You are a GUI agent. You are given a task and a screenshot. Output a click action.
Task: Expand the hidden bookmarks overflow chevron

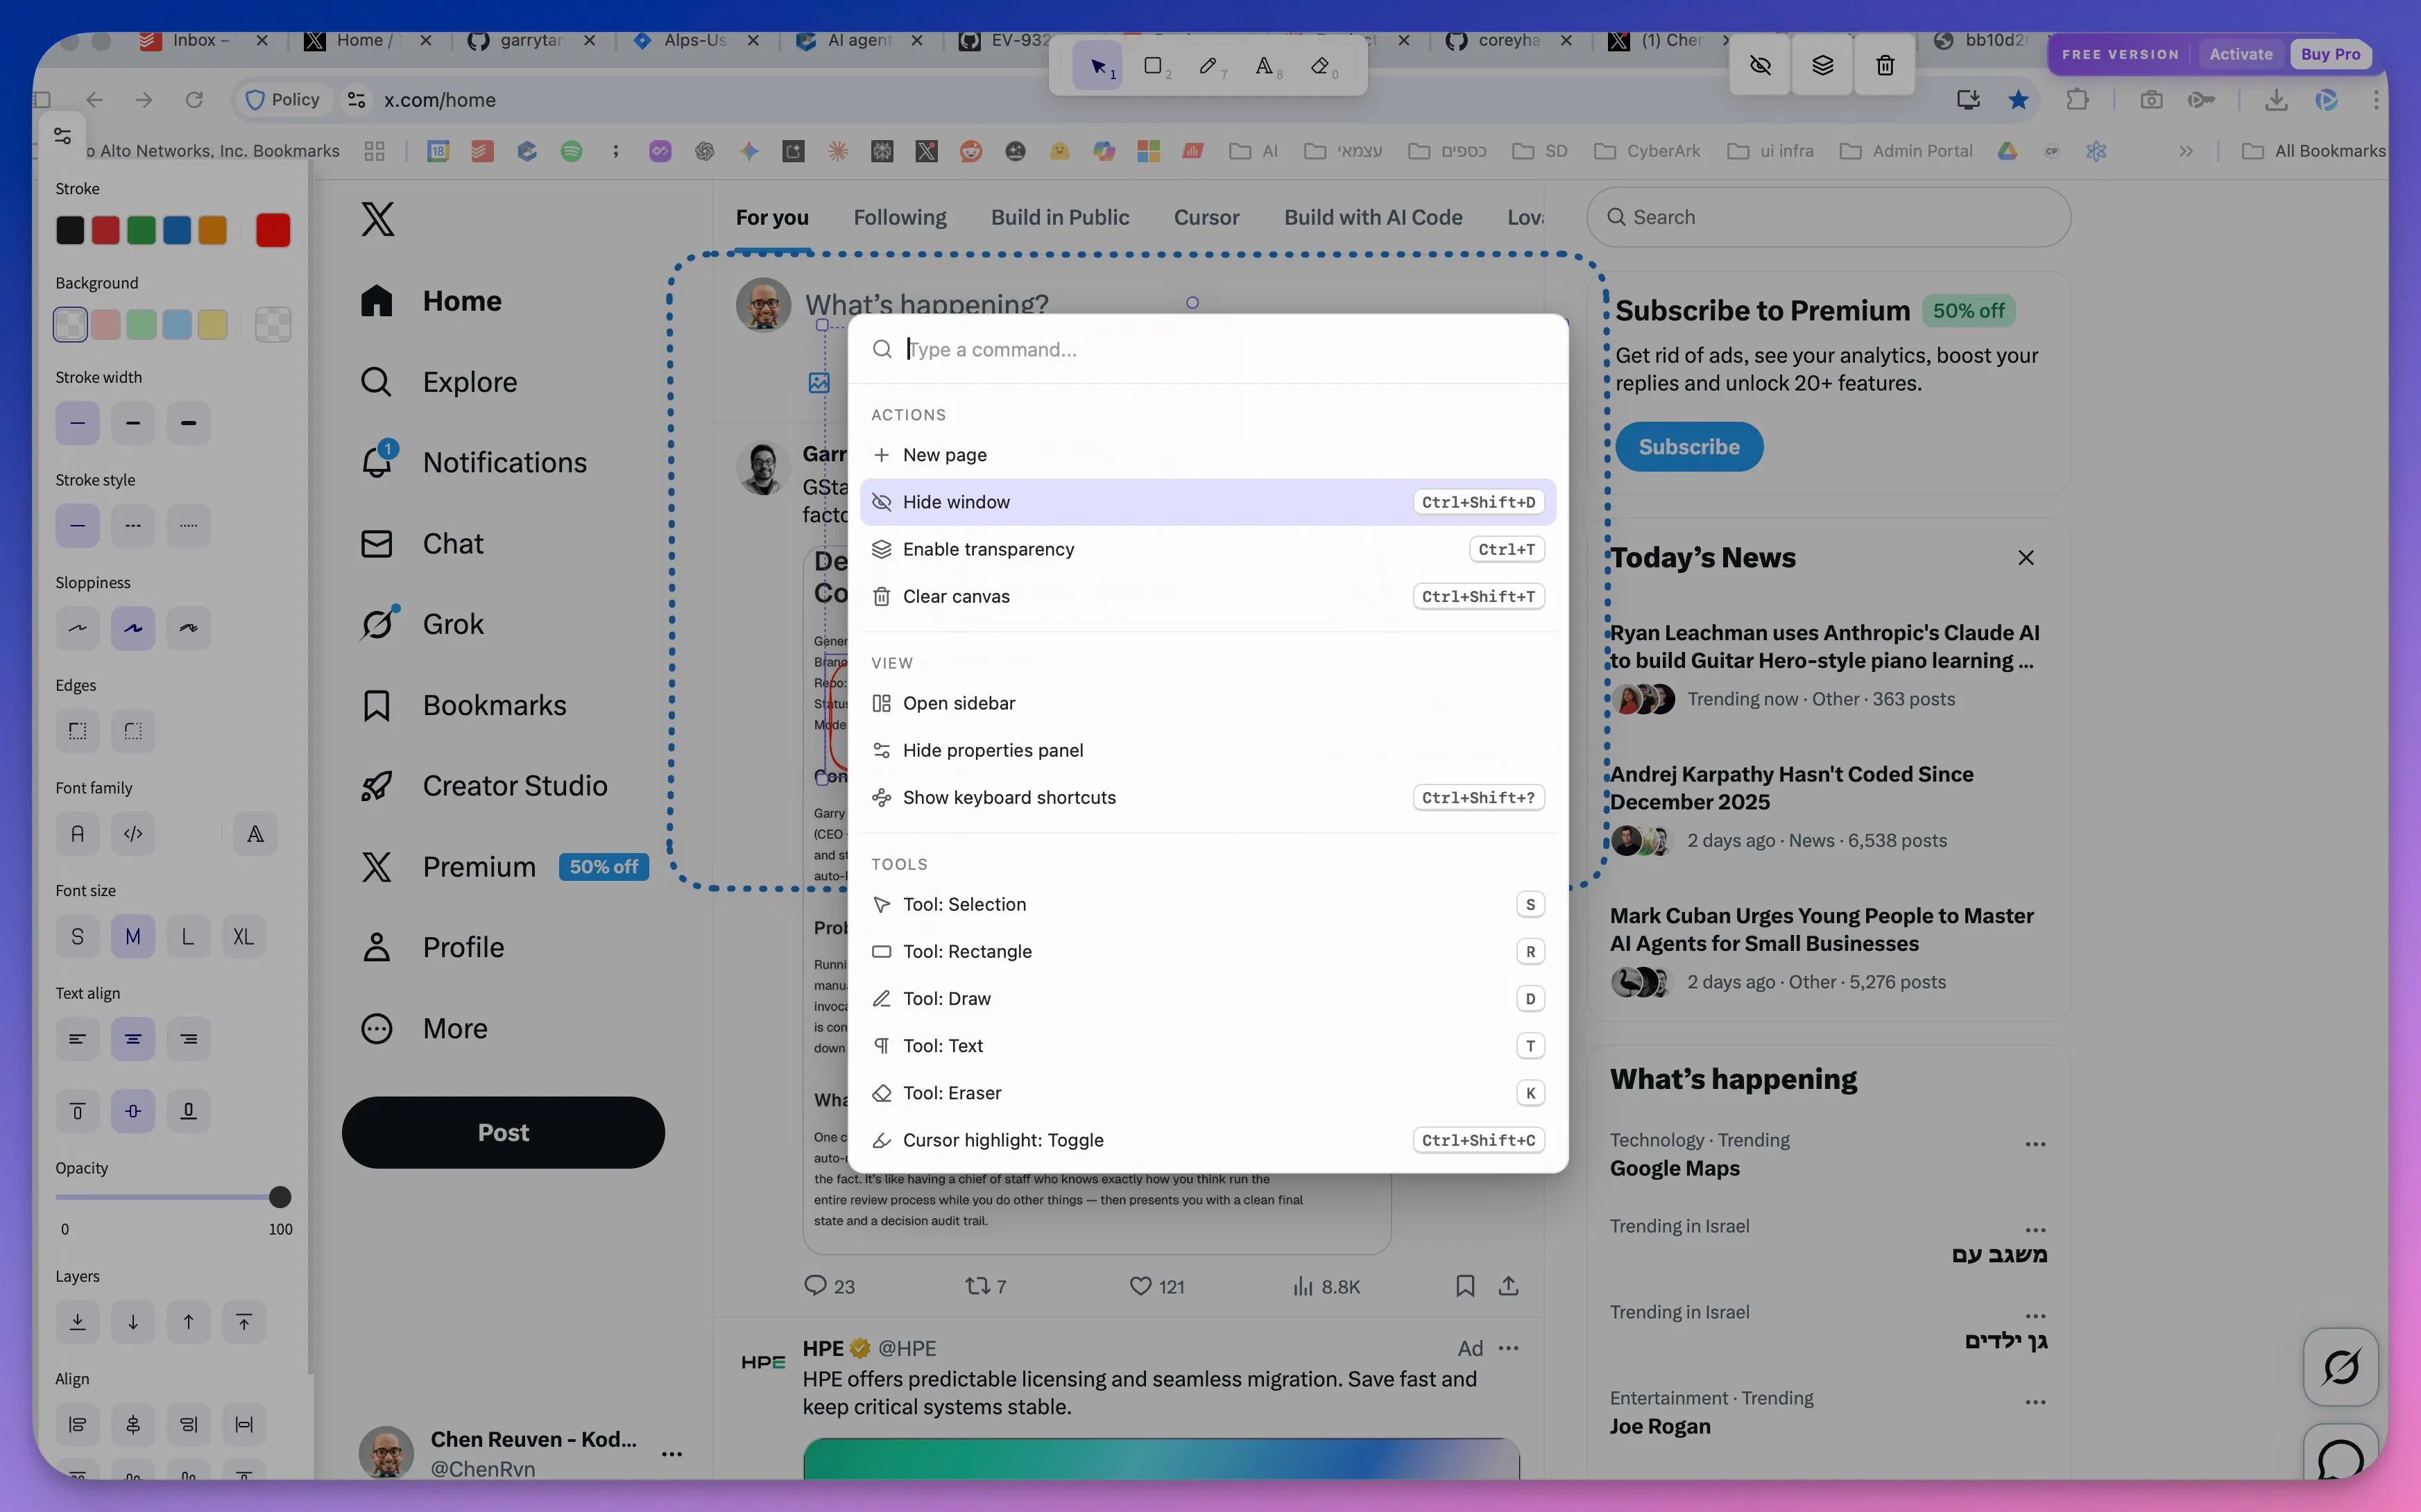tap(2186, 151)
